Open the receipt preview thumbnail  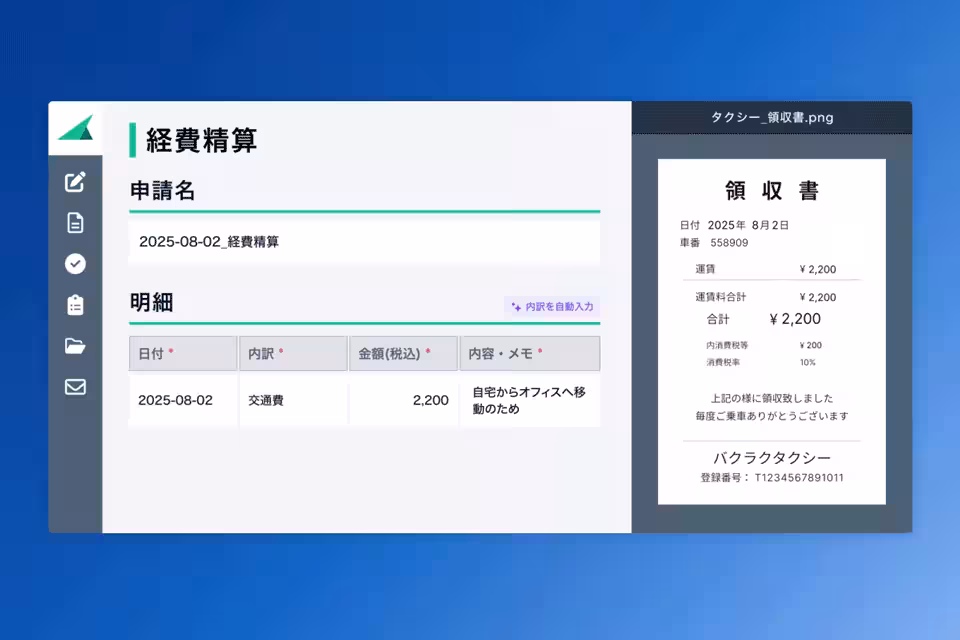click(x=771, y=332)
